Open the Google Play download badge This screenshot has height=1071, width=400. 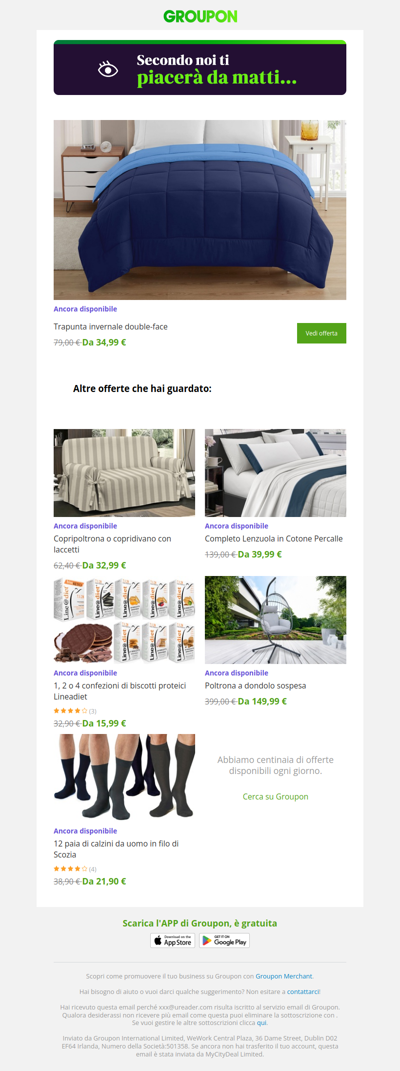[225, 941]
